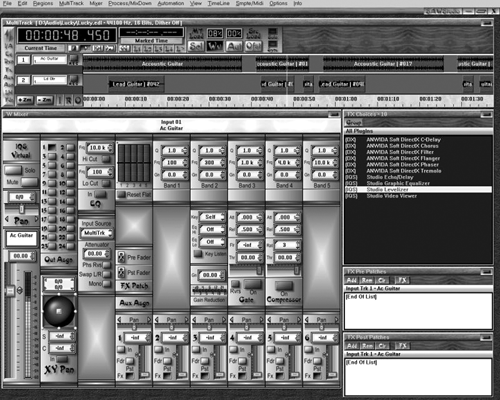Select Studio Levelizer in FX Choices list
Screen dimensions: 500x400
click(418, 190)
